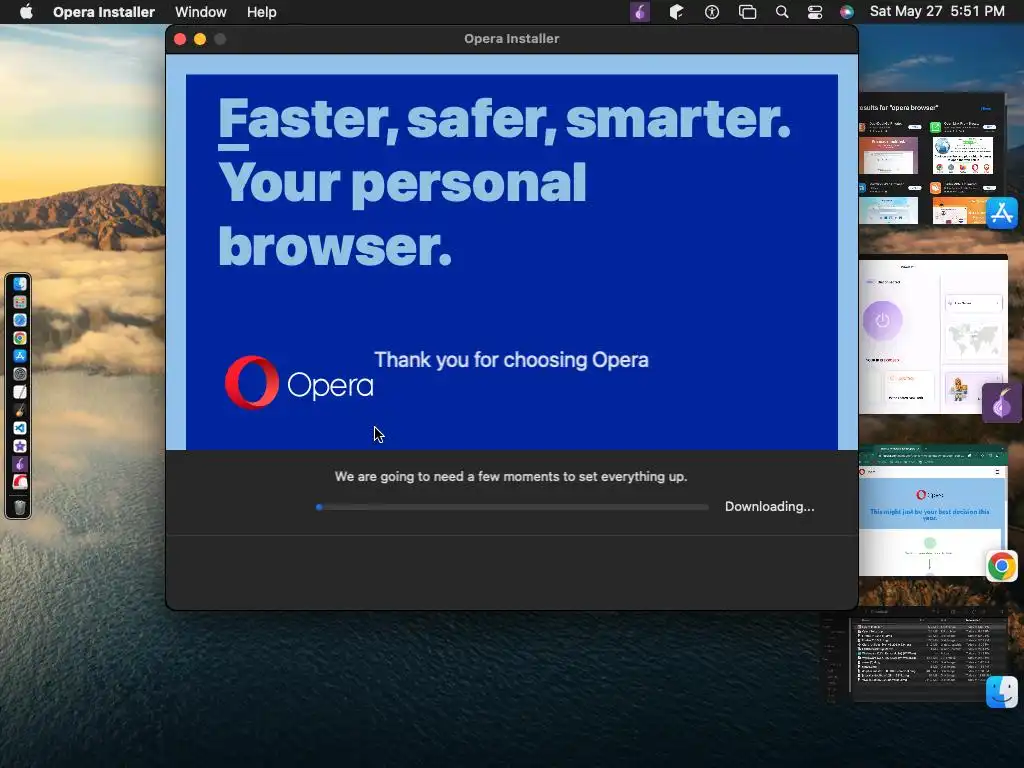Viewport: 1024px width, 768px height.
Task: Open the App Store dock icon
Action: tap(20, 356)
